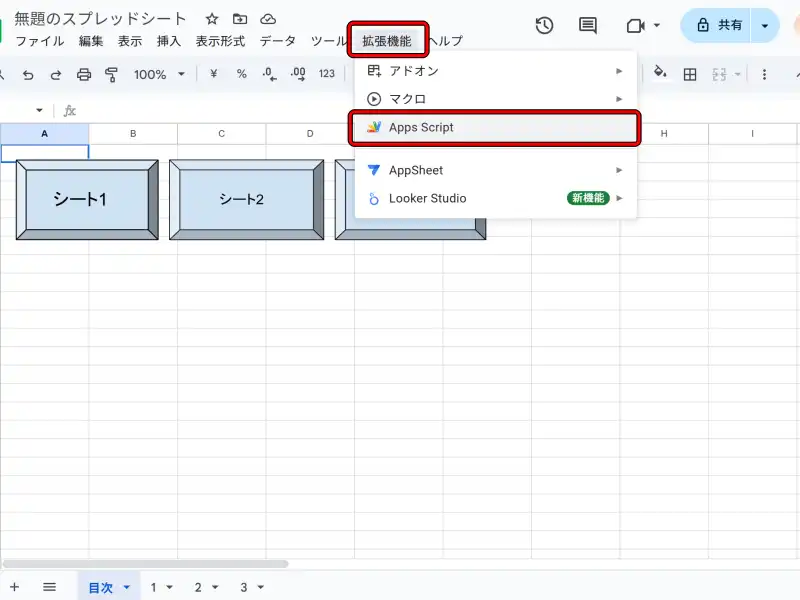The image size is (800, 600).
Task: Open the 挿入 menu
Action: [169, 41]
